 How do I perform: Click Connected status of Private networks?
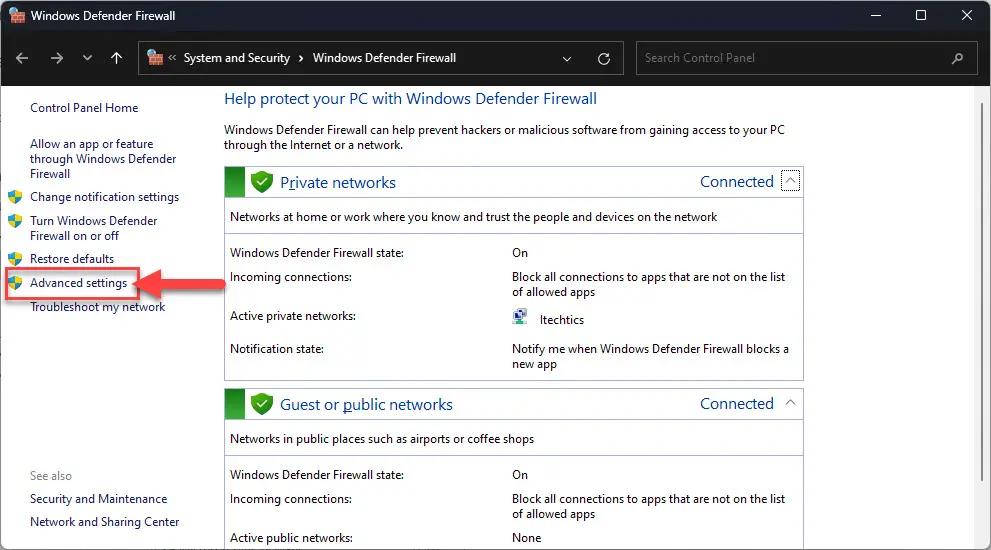coord(736,182)
